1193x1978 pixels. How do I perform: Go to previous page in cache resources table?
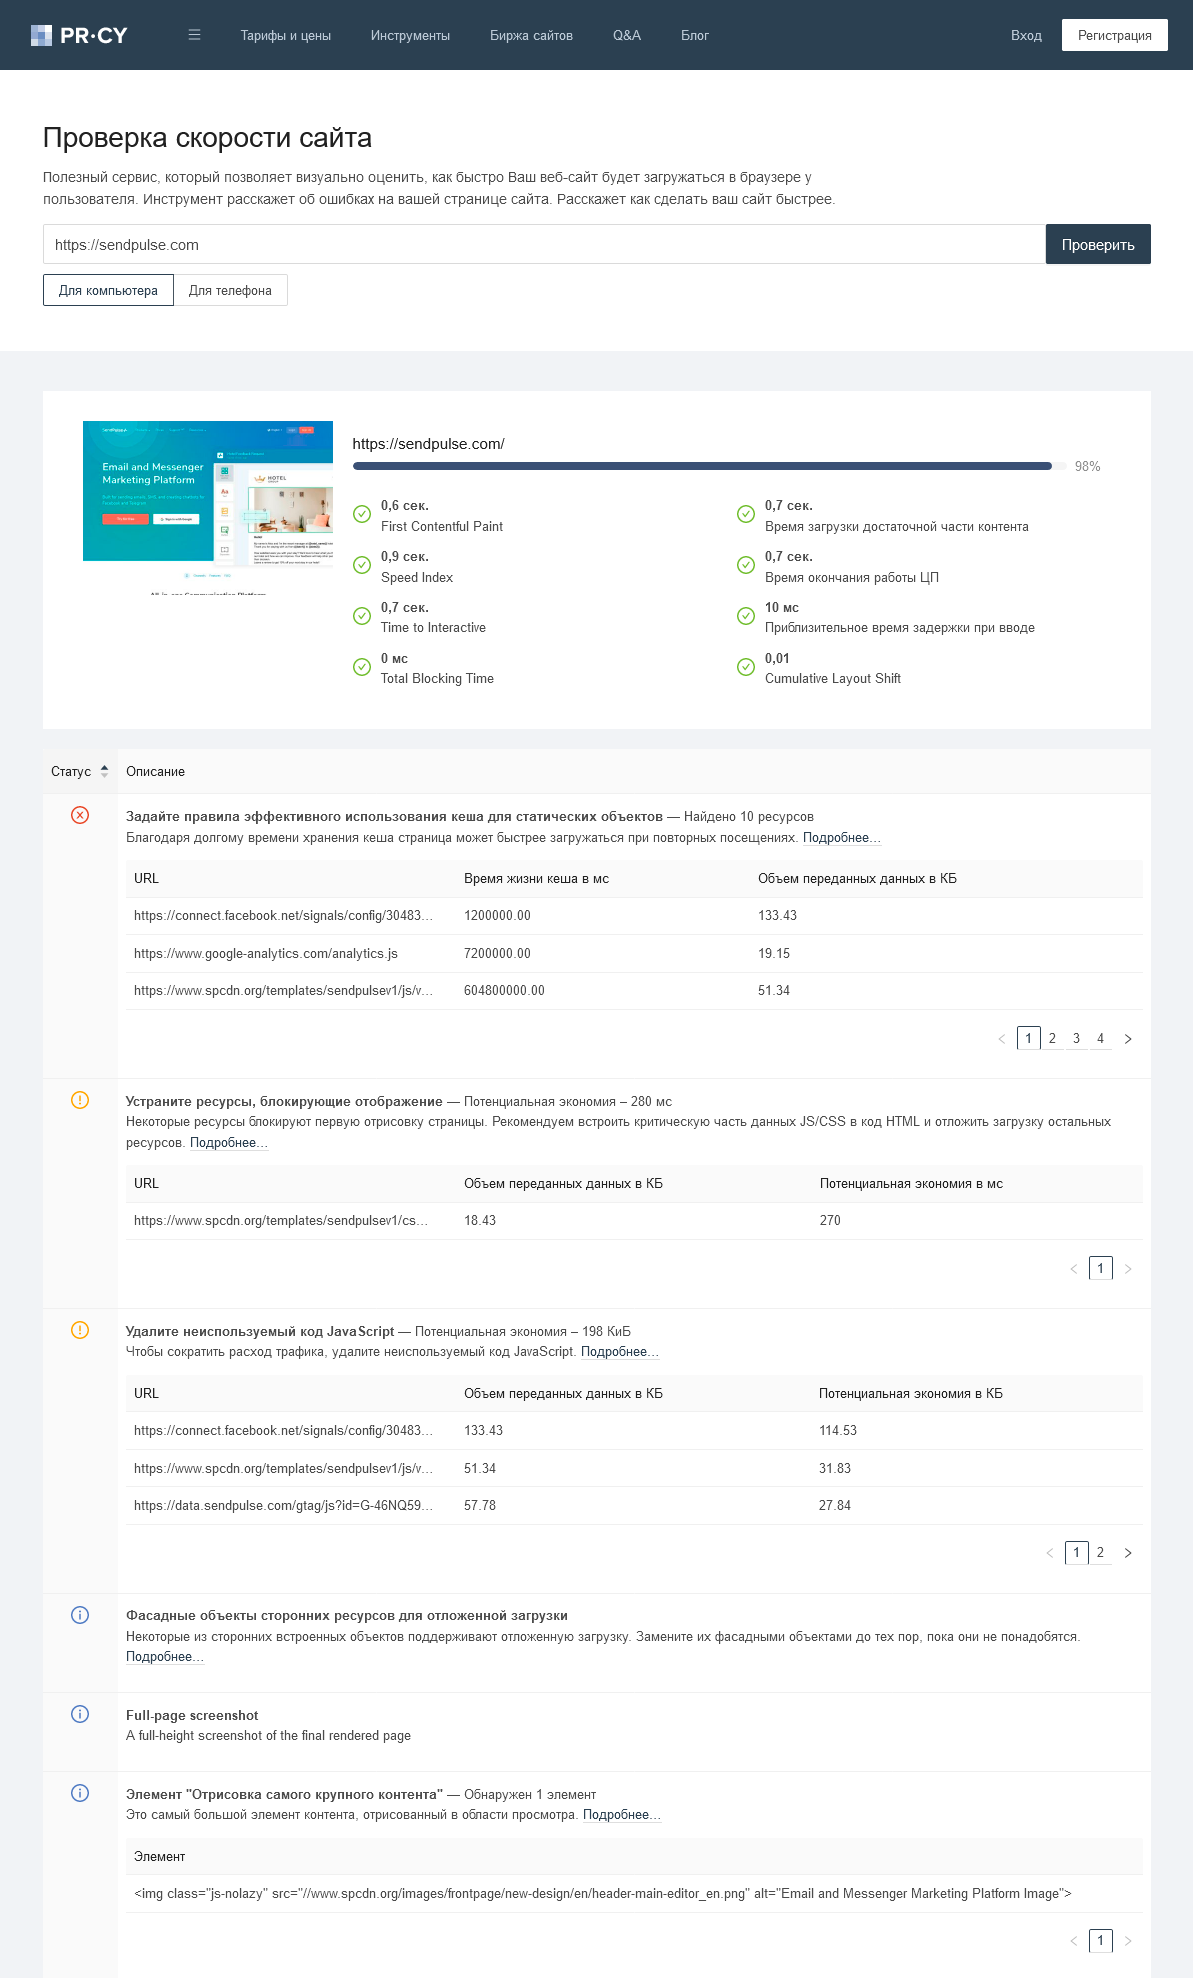[1001, 1039]
